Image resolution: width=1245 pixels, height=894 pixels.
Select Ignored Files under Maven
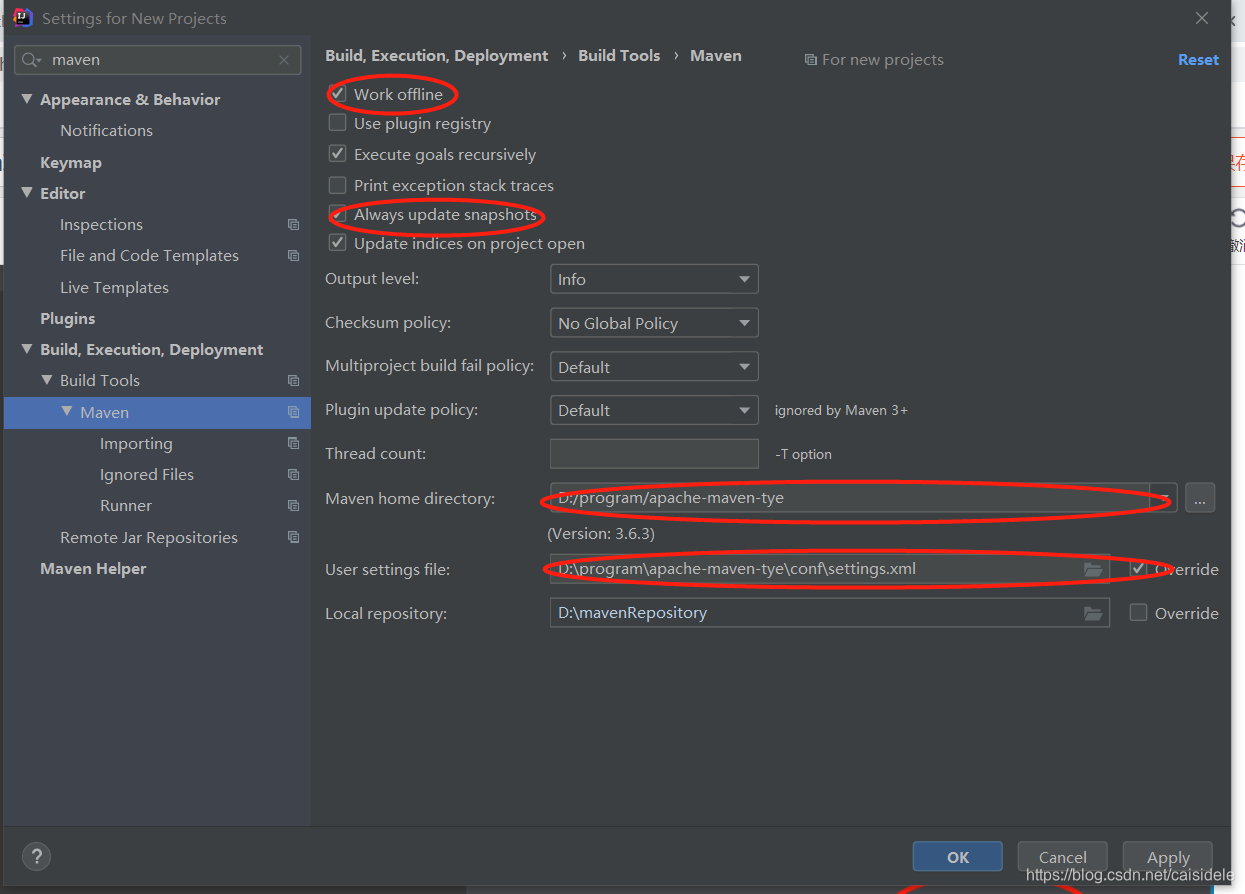(x=147, y=475)
